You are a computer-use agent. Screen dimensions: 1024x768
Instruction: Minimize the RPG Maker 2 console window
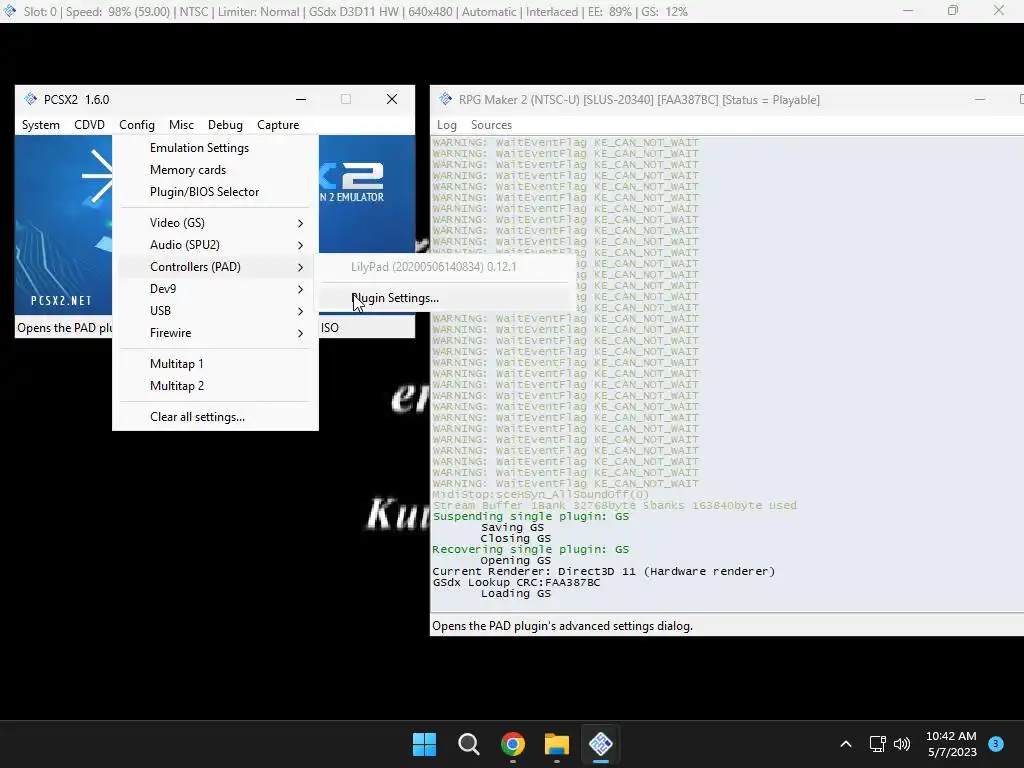click(980, 99)
